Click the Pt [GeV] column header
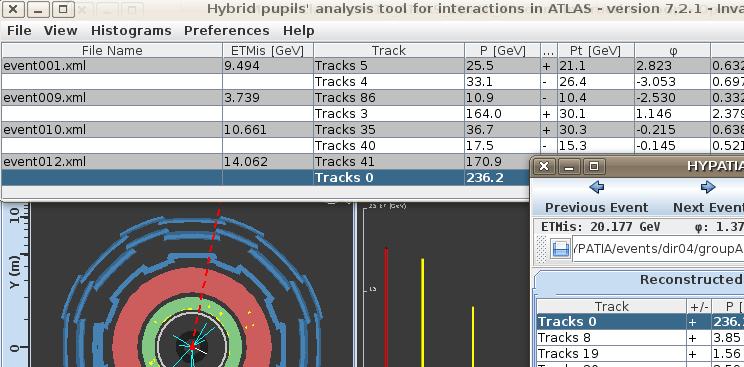The width and height of the screenshot is (744, 367). (596, 50)
